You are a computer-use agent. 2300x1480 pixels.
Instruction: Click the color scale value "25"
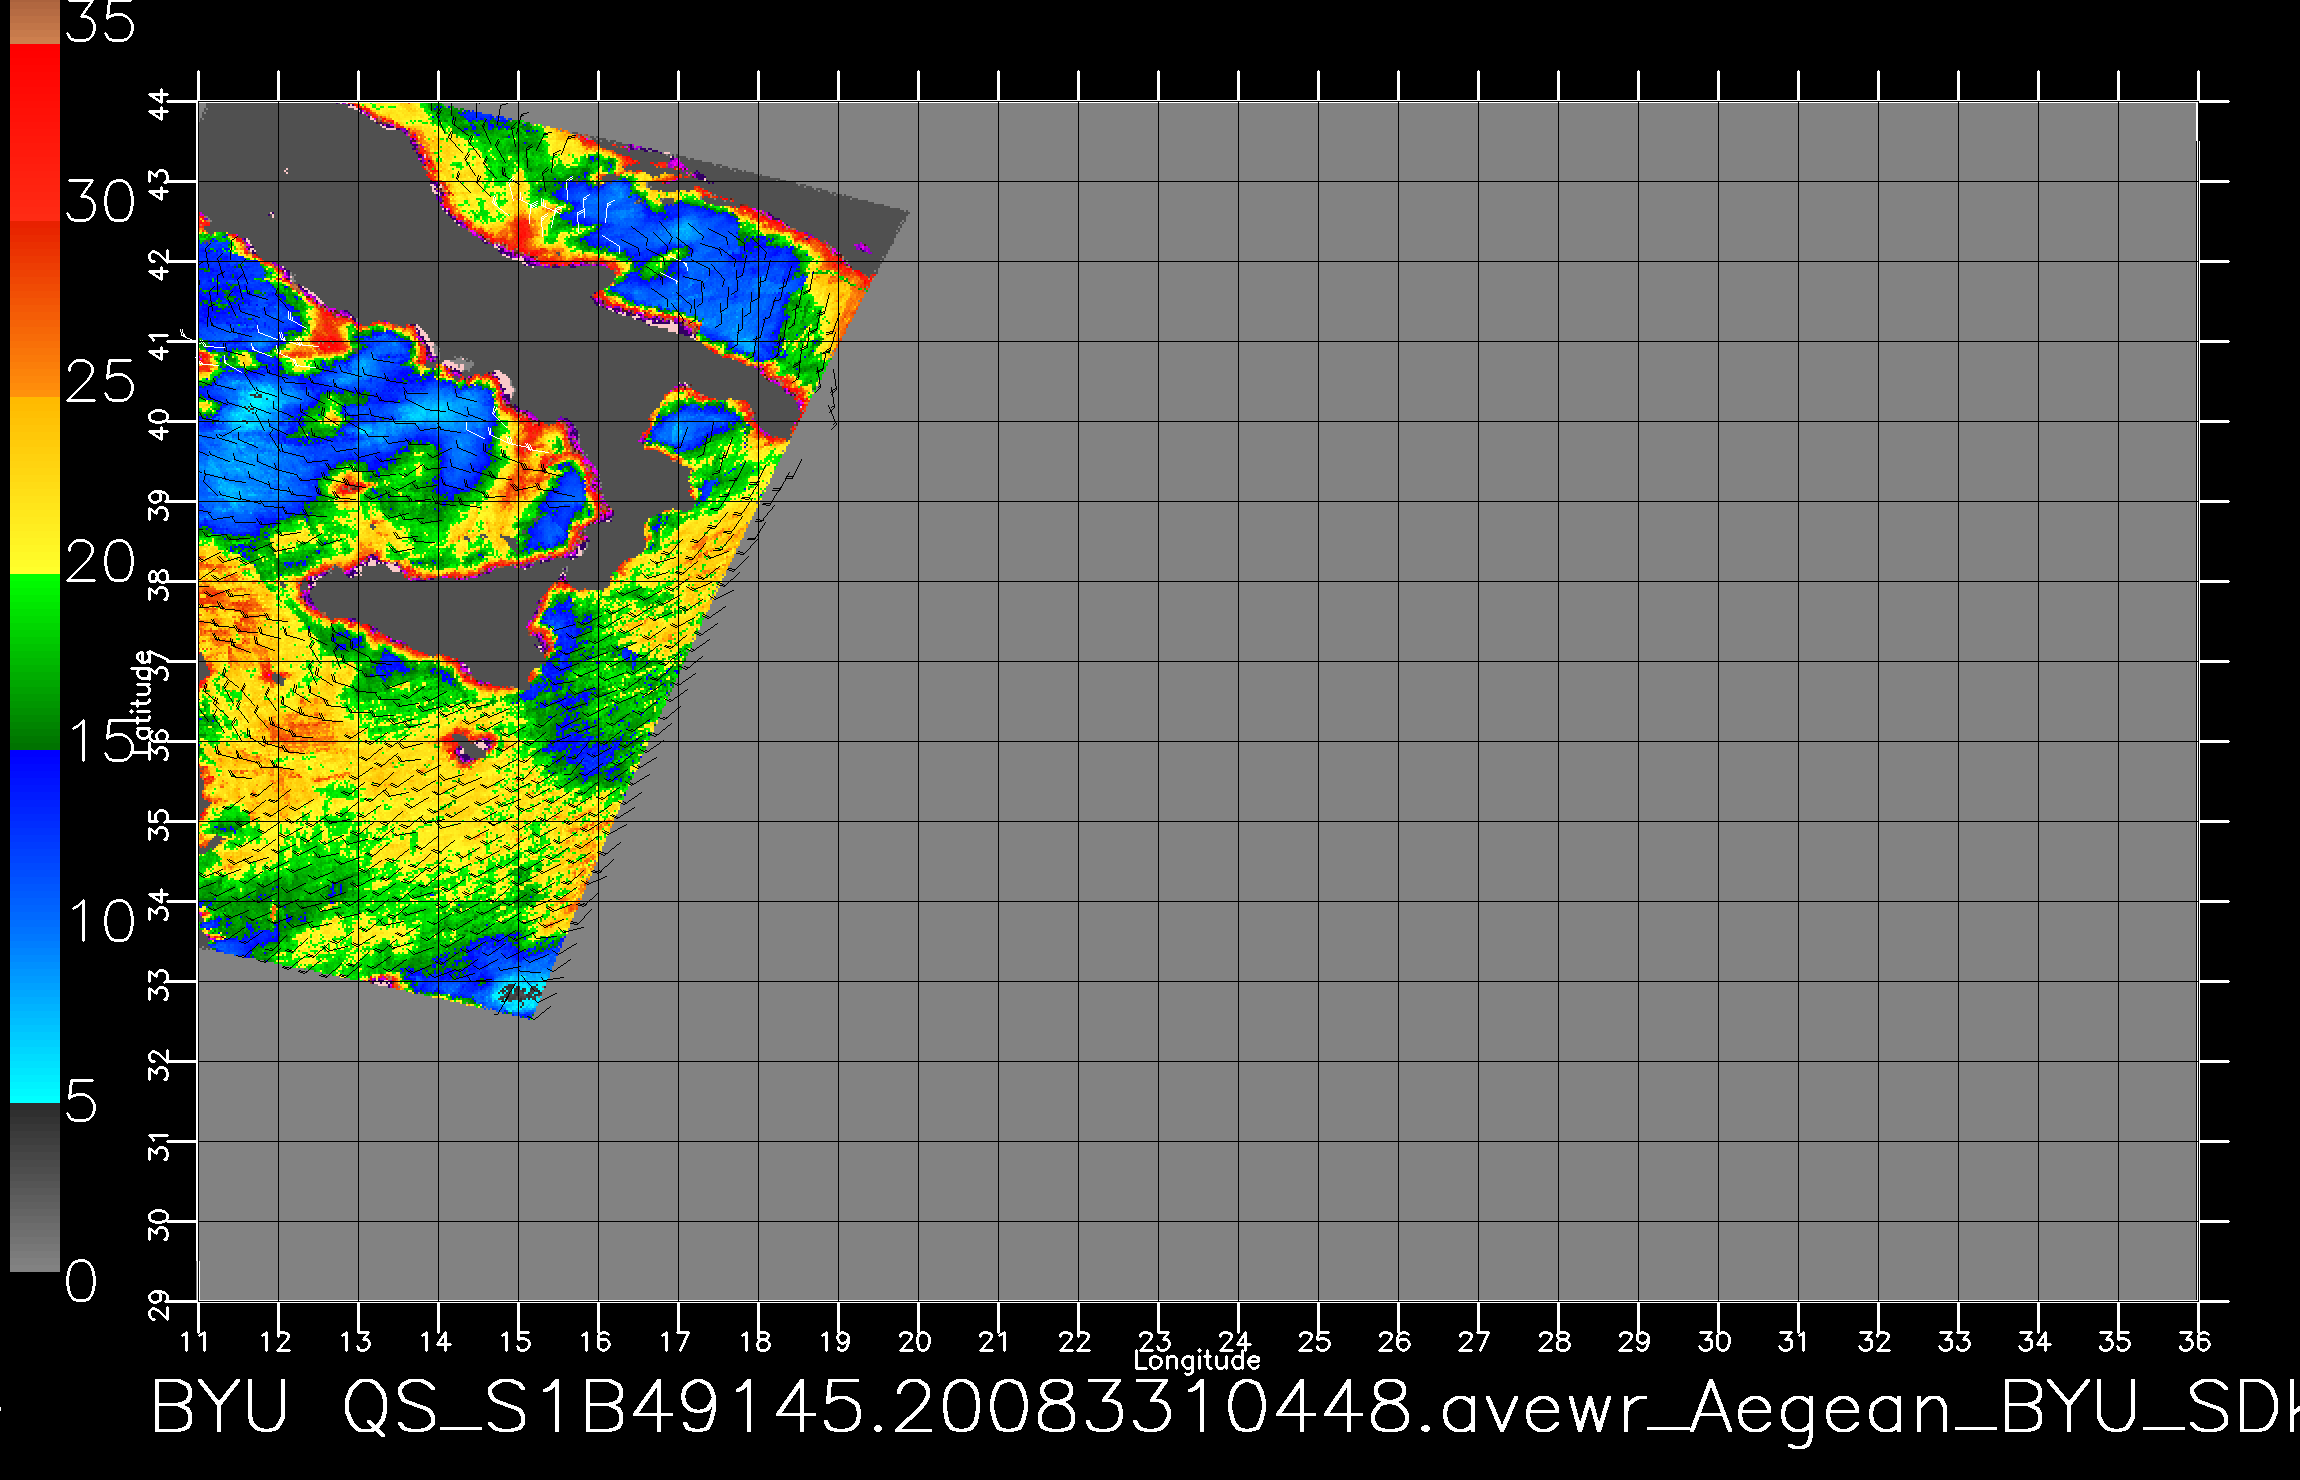point(100,382)
